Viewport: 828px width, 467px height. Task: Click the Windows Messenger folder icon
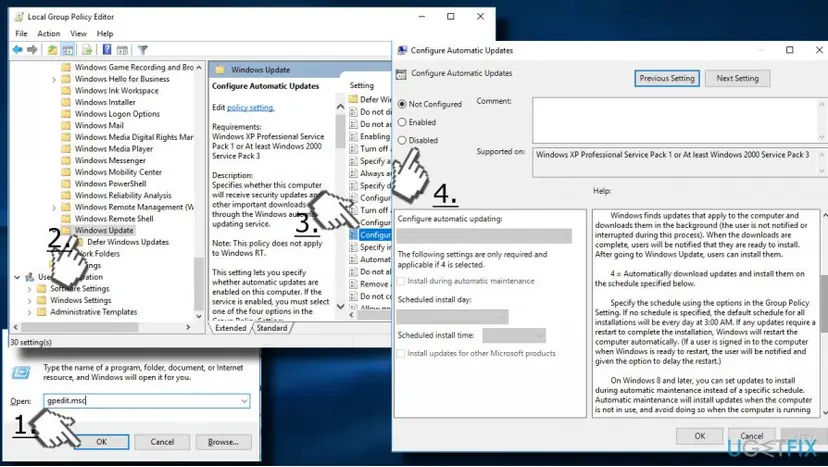pyautogui.click(x=66, y=160)
